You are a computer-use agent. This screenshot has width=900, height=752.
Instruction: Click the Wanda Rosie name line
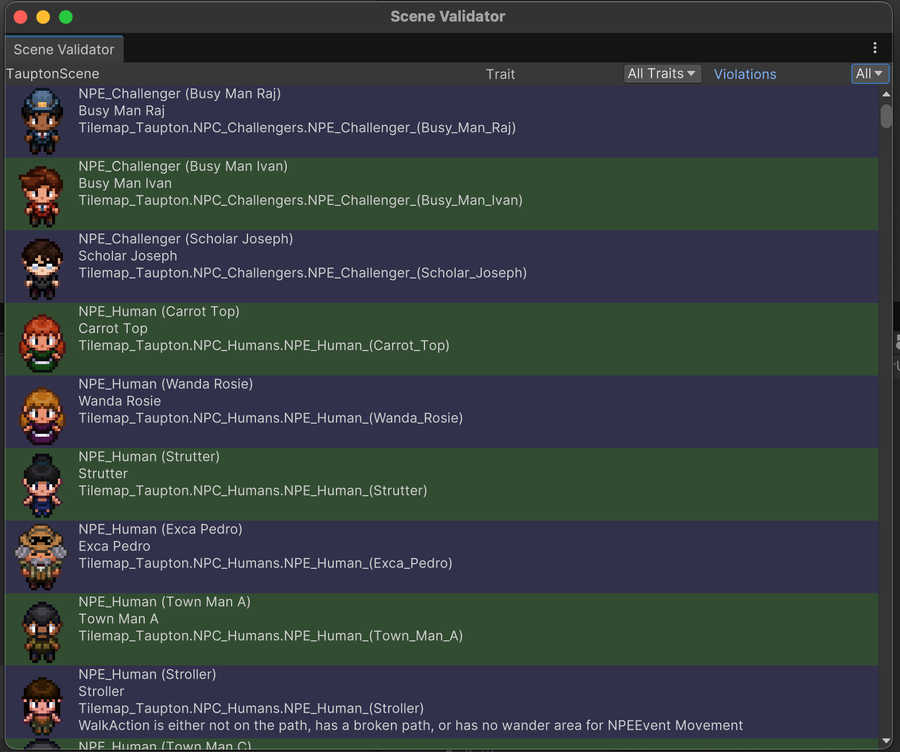[x=119, y=401]
